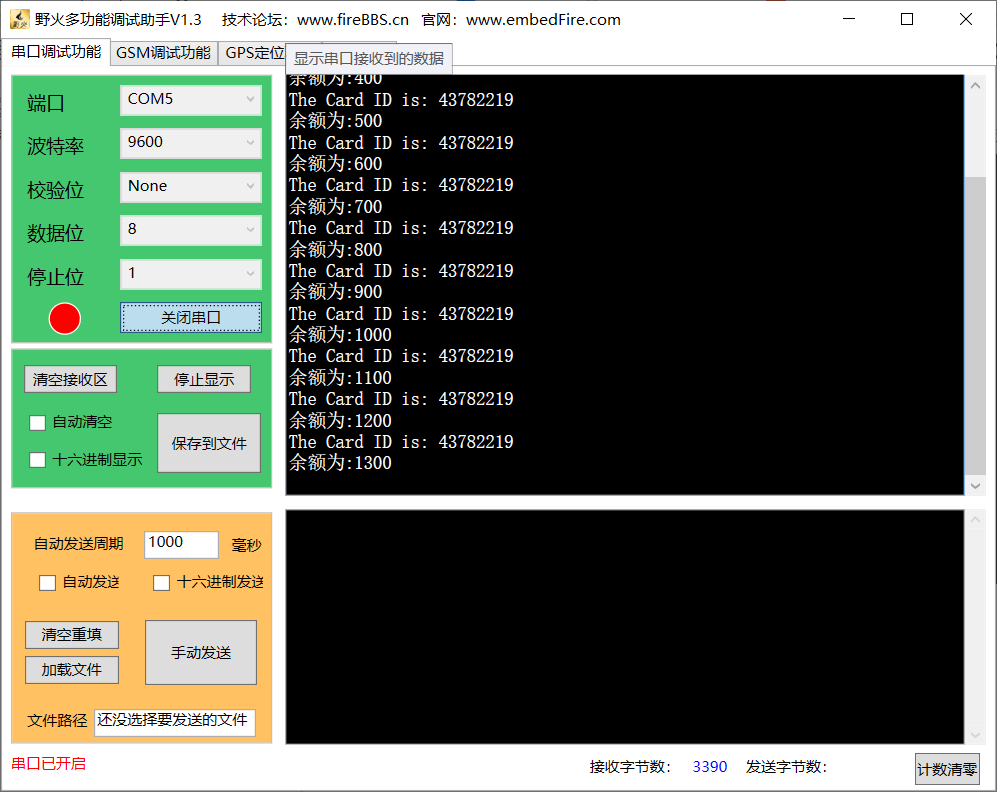
Task: Click the send text area
Action: point(624,626)
